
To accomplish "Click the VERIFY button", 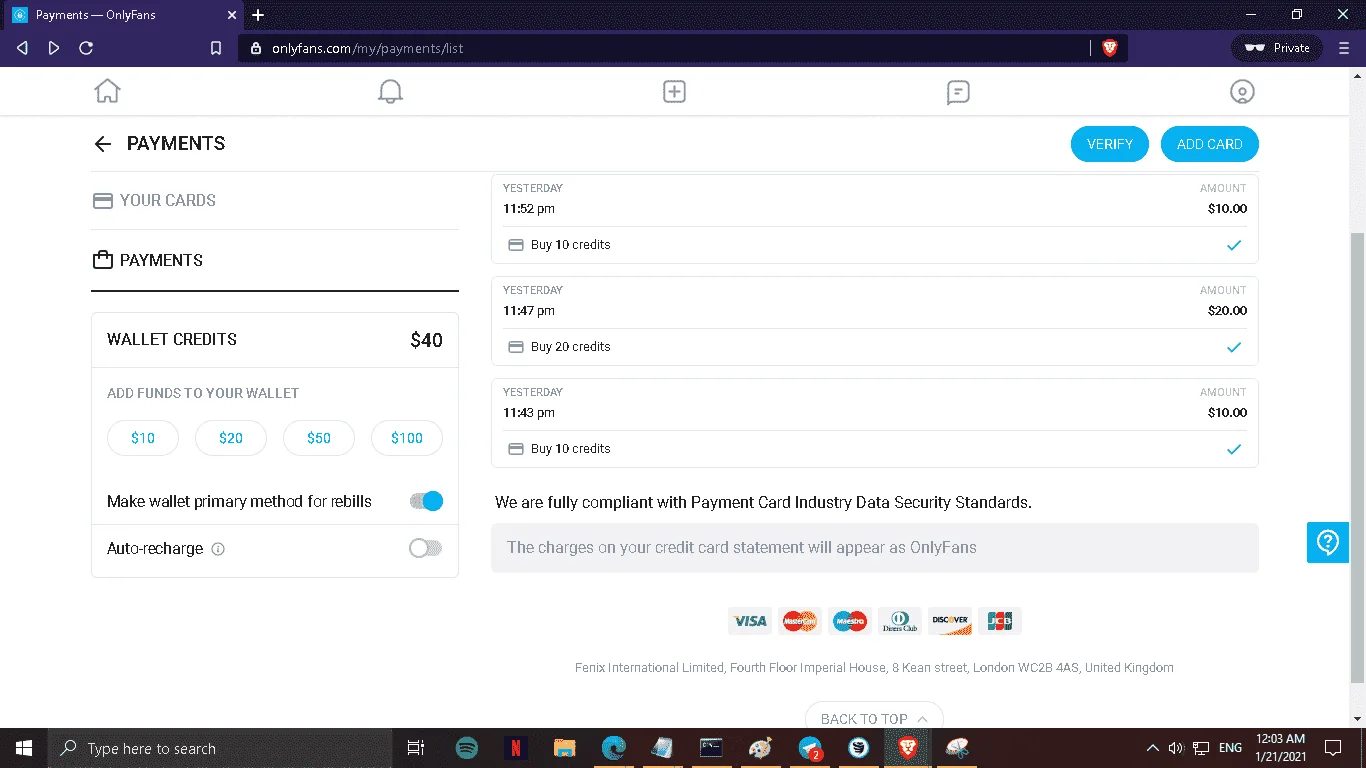I will (1110, 144).
